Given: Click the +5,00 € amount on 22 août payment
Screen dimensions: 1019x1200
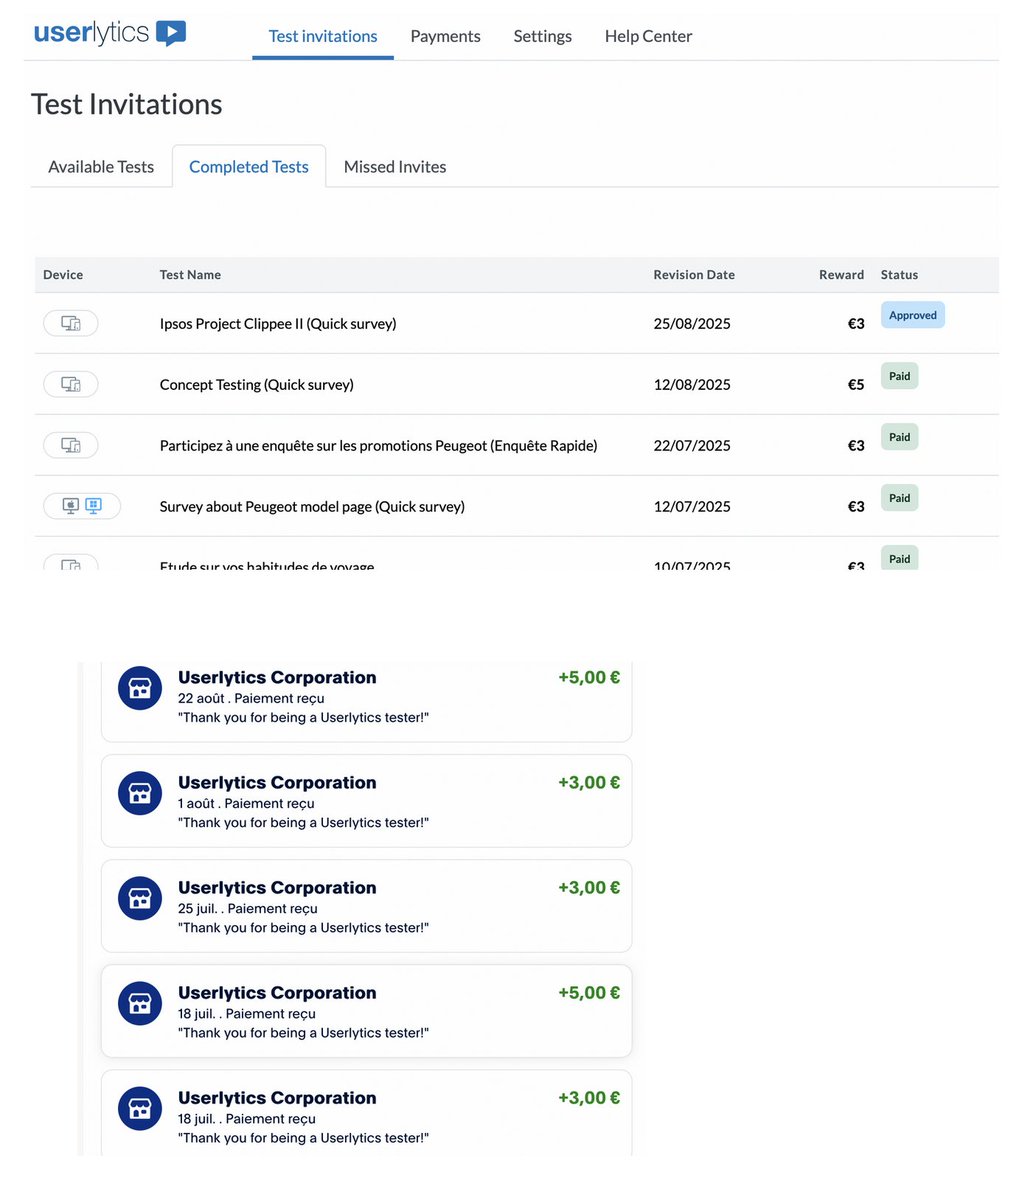Looking at the screenshot, I should pos(589,677).
